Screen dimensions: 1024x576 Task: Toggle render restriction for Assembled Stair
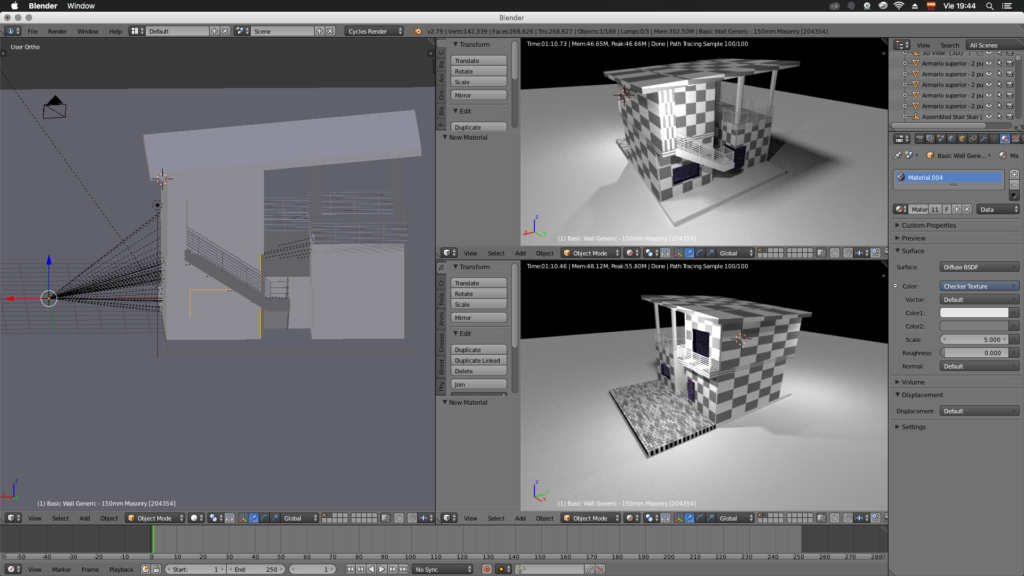(x=1010, y=116)
